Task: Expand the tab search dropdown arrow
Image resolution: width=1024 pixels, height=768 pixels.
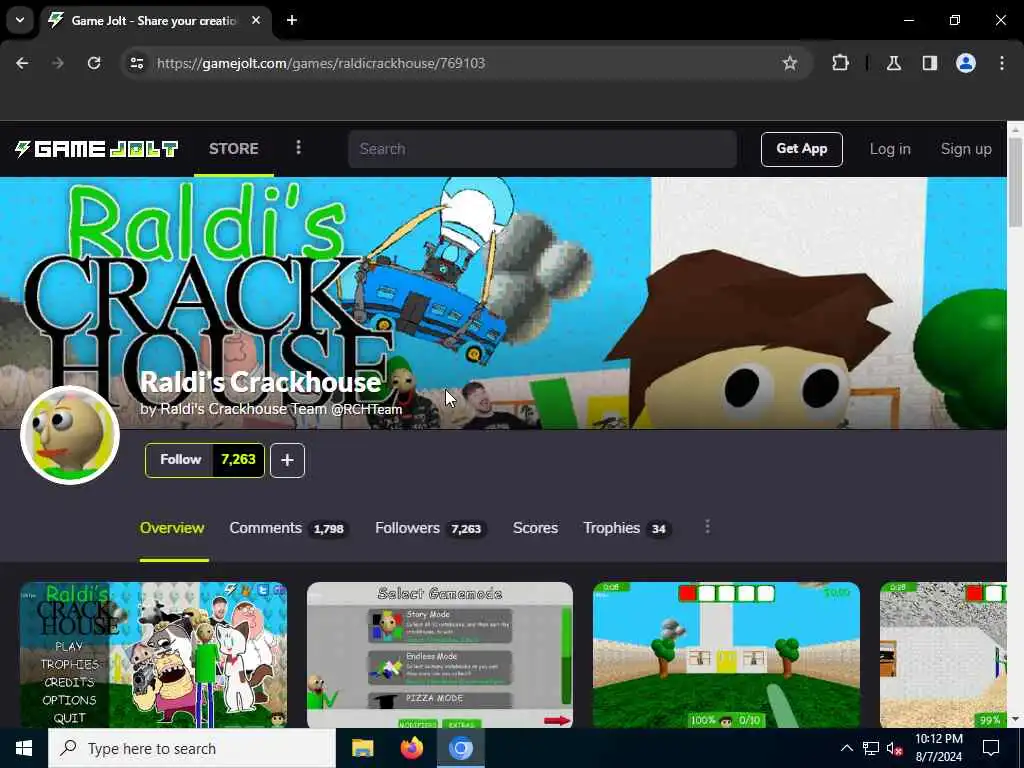Action: [20, 20]
